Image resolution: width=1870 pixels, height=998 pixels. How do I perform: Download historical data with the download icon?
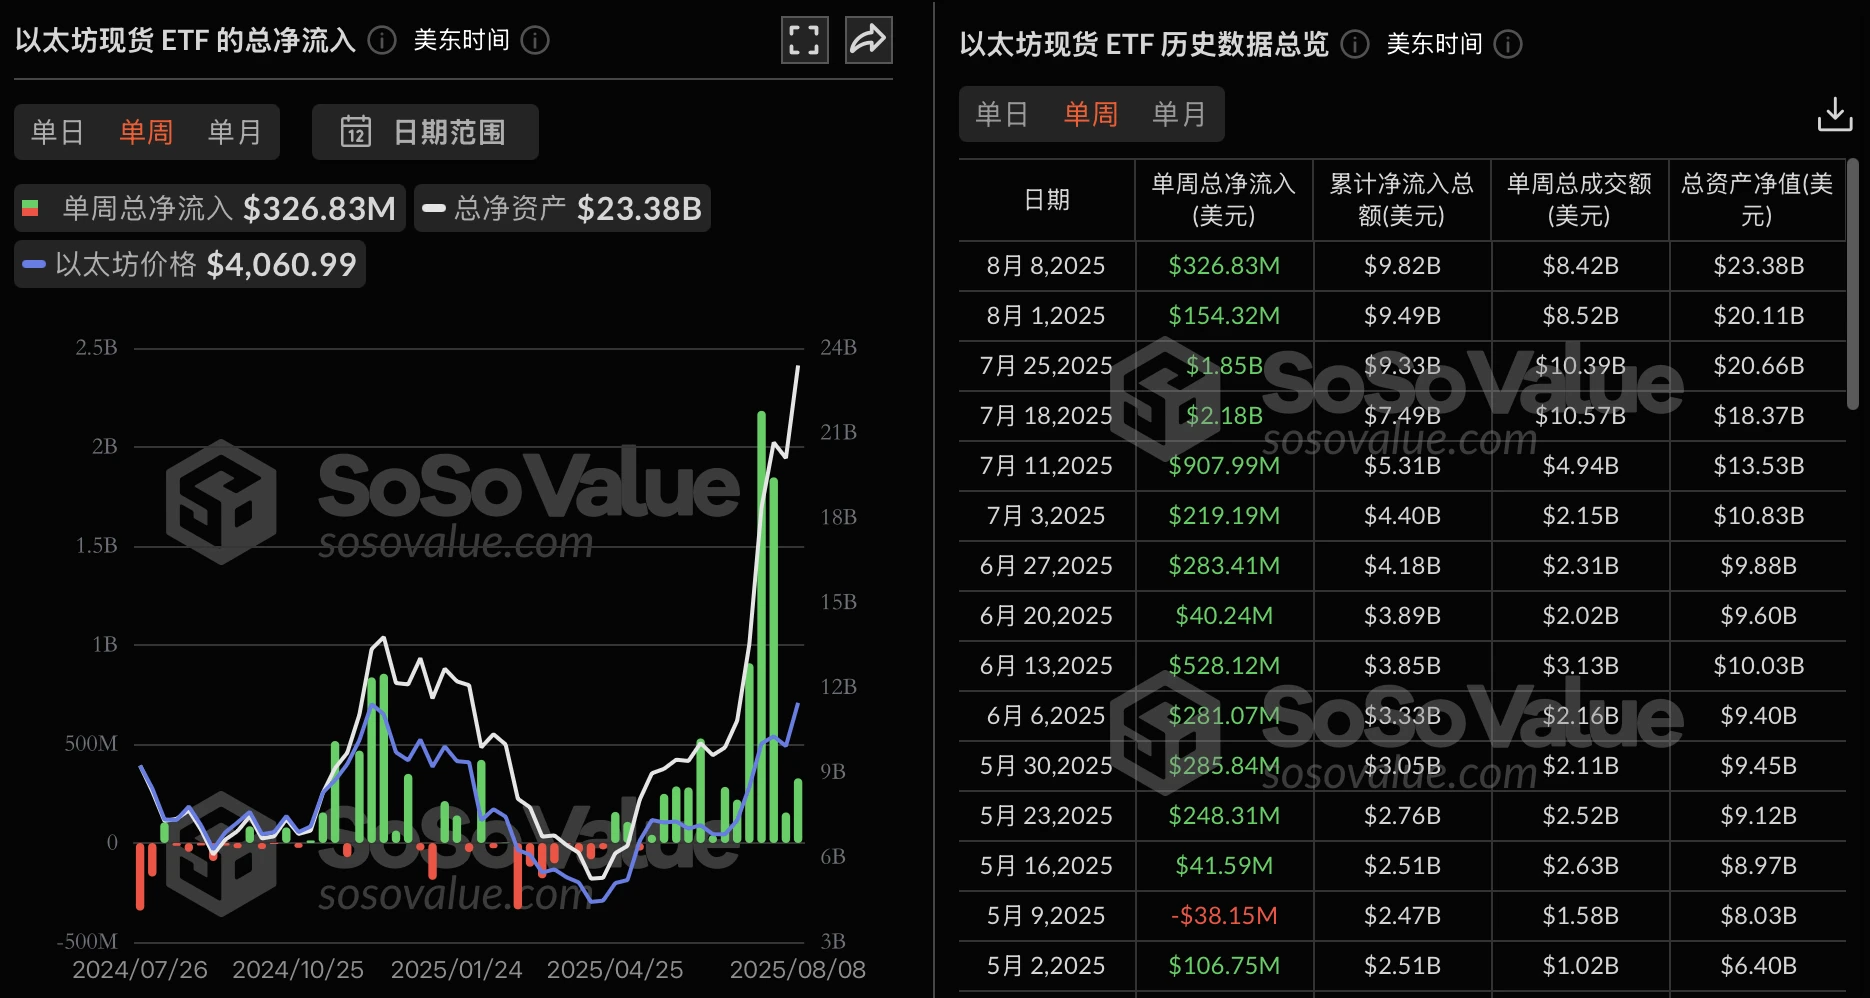(x=1834, y=114)
